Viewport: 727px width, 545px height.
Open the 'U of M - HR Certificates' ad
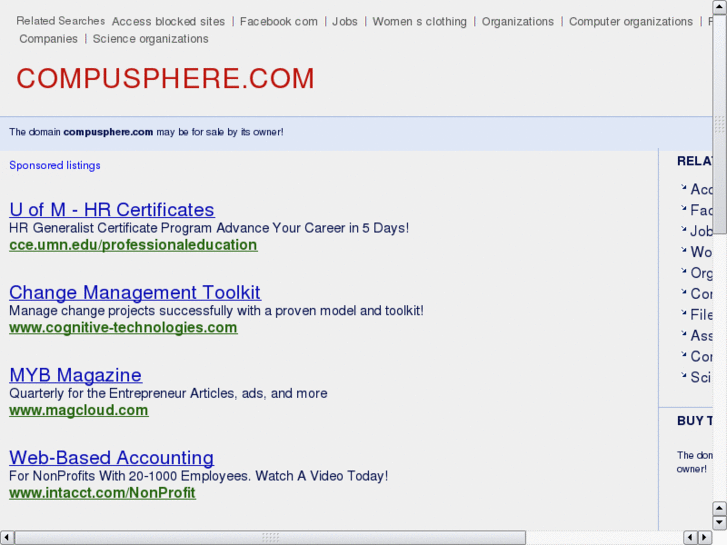pos(112,210)
